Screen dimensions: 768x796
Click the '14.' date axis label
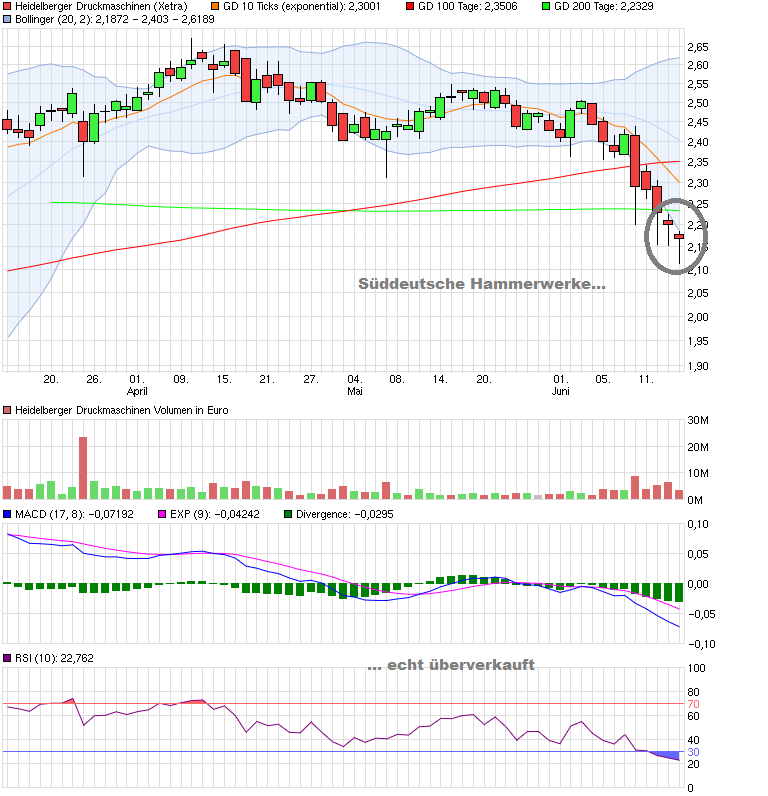440,379
